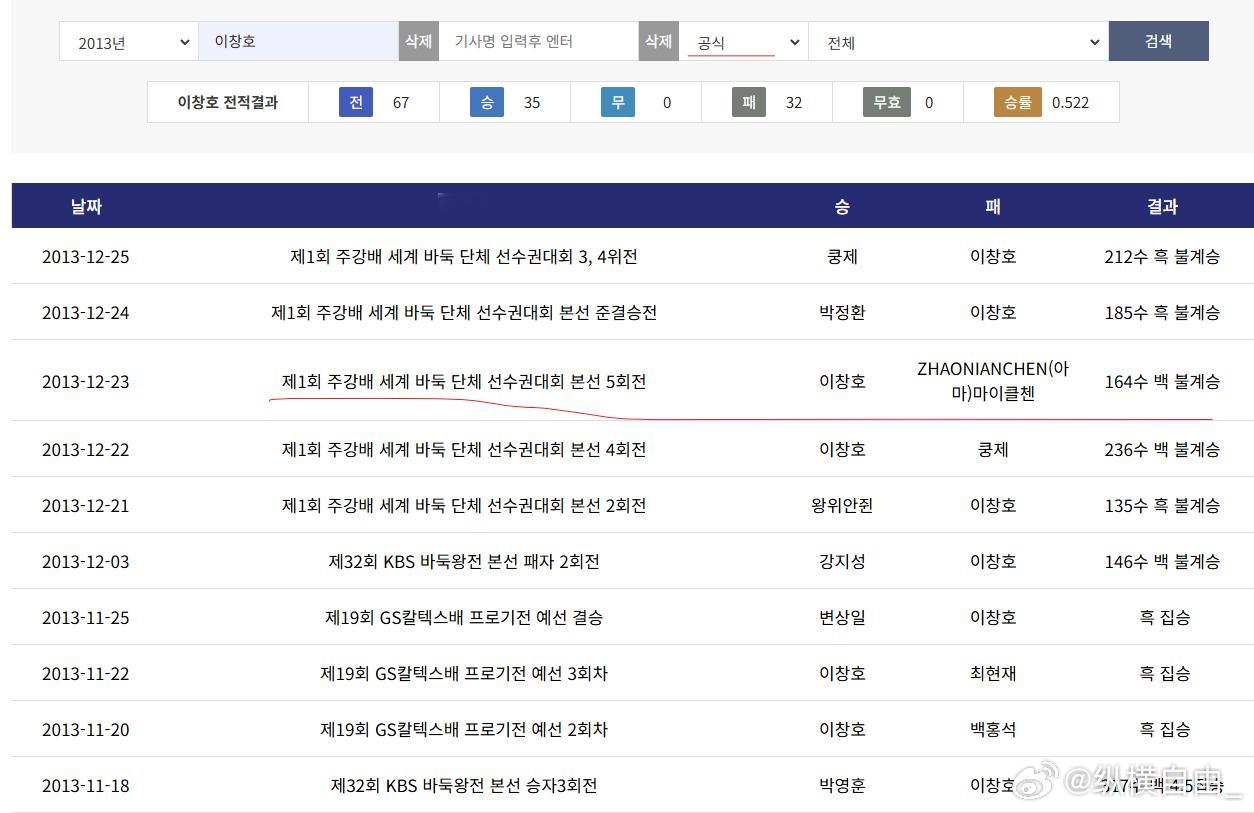This screenshot has height=813, width=1254.
Task: Click the 기사명 입력후 엔터 input field
Action: 539,42
